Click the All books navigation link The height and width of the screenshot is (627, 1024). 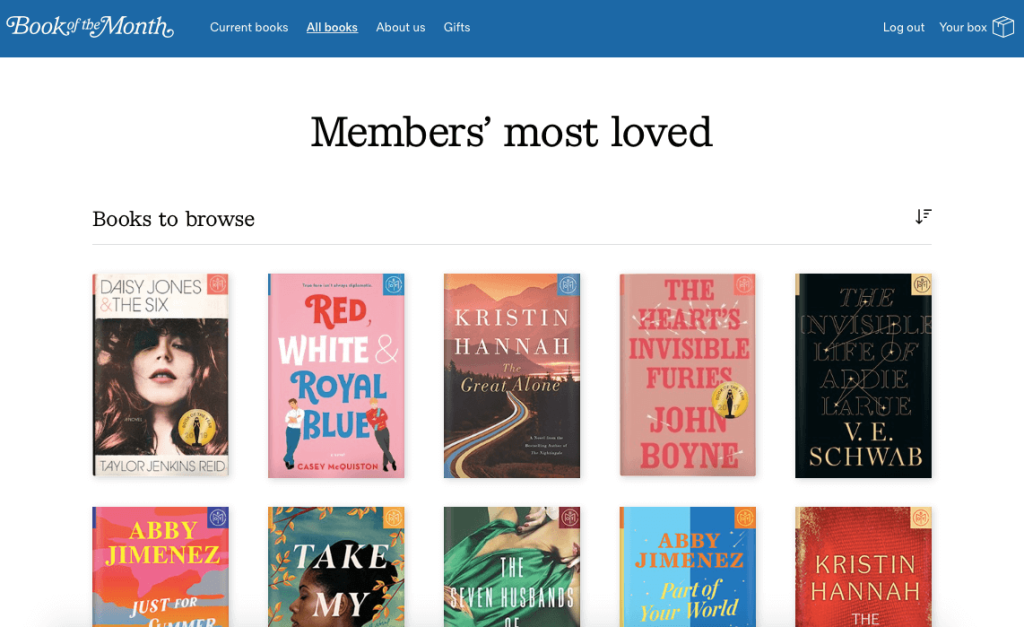(x=331, y=27)
